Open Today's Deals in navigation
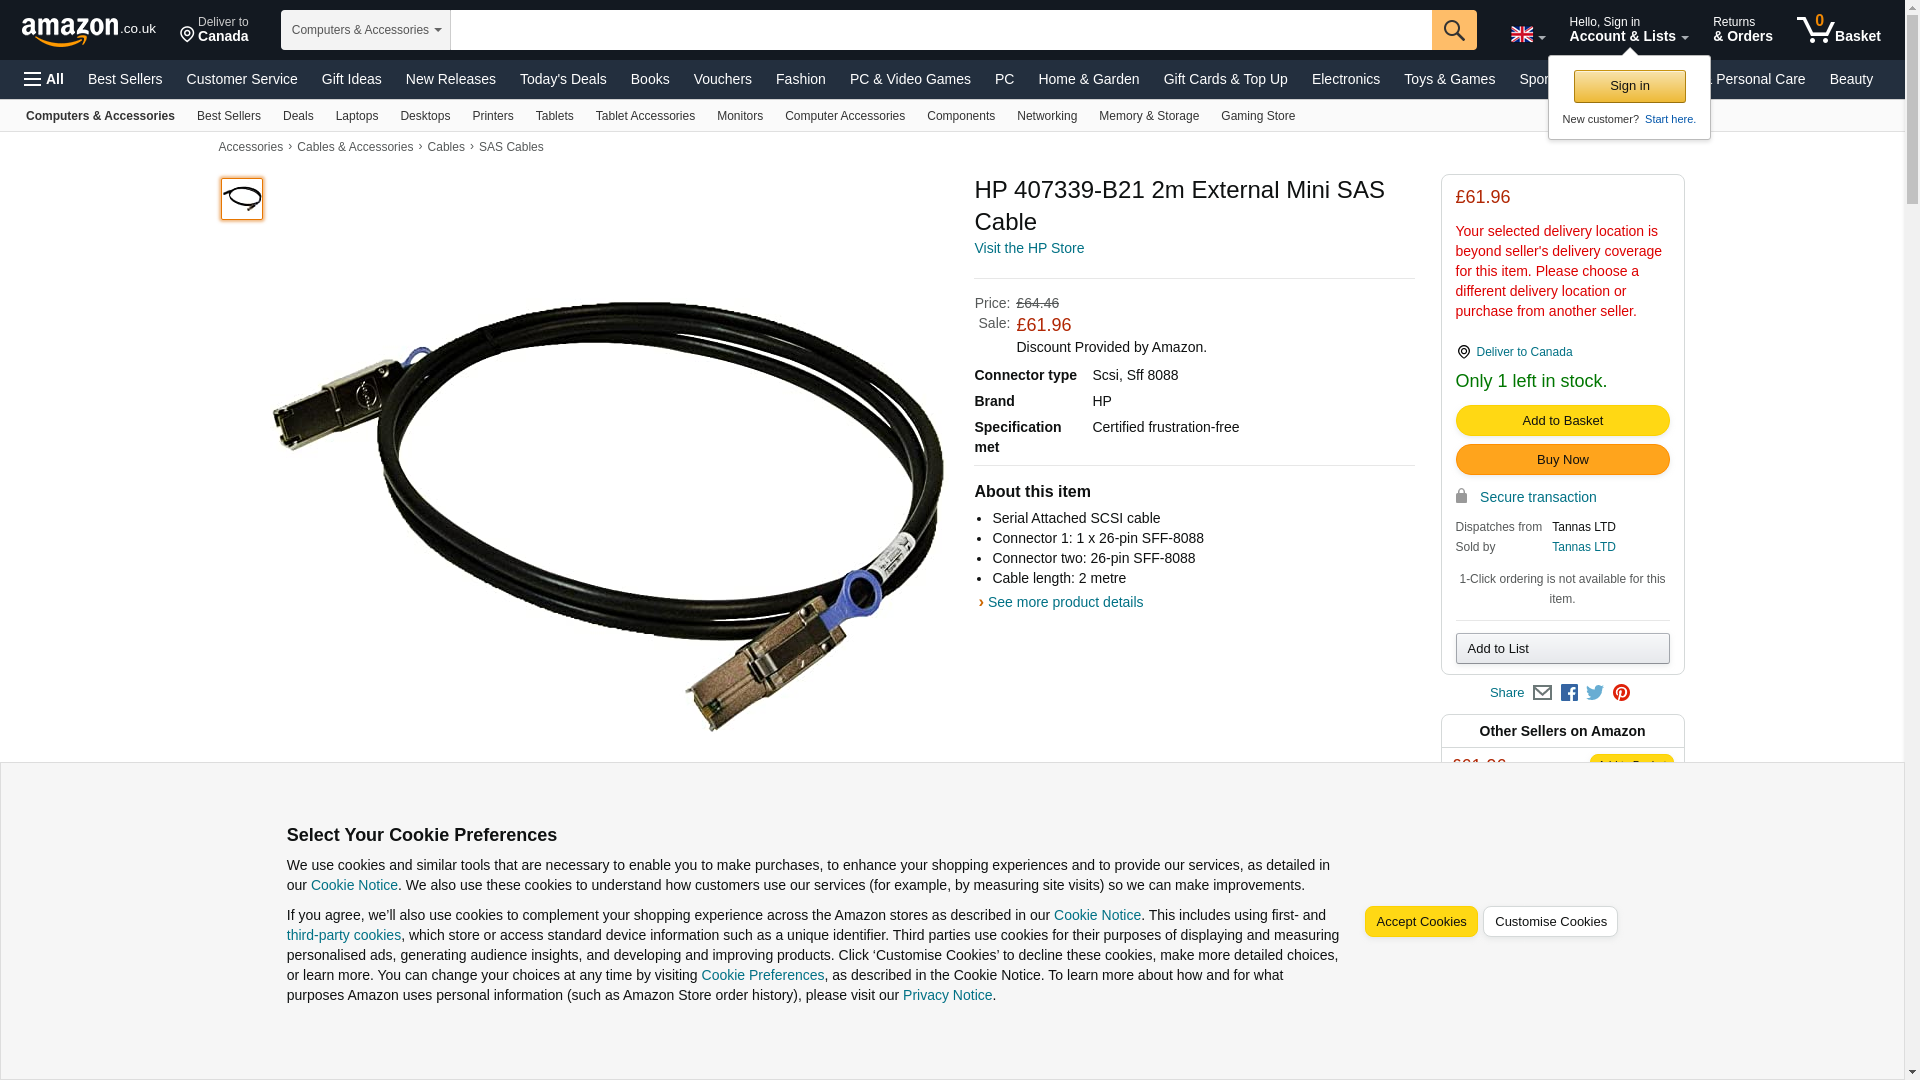Screen dimensions: 1920x1080 563,79
